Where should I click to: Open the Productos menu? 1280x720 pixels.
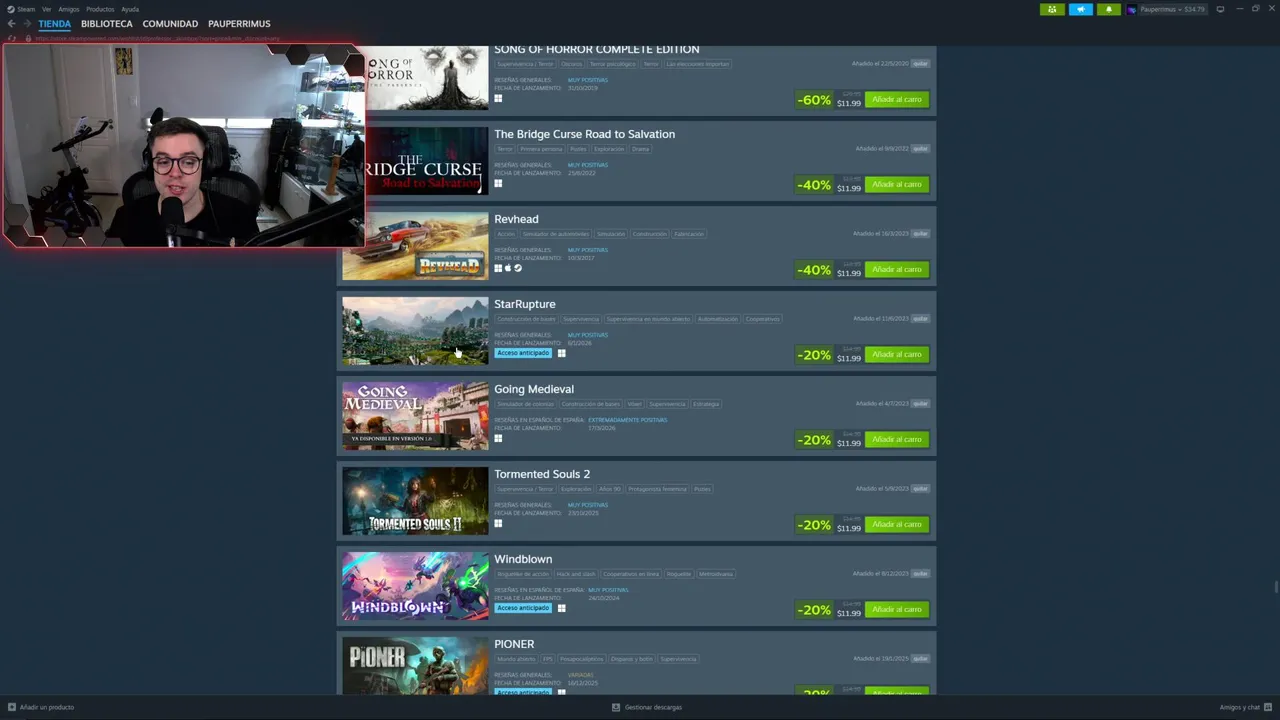[x=100, y=9]
